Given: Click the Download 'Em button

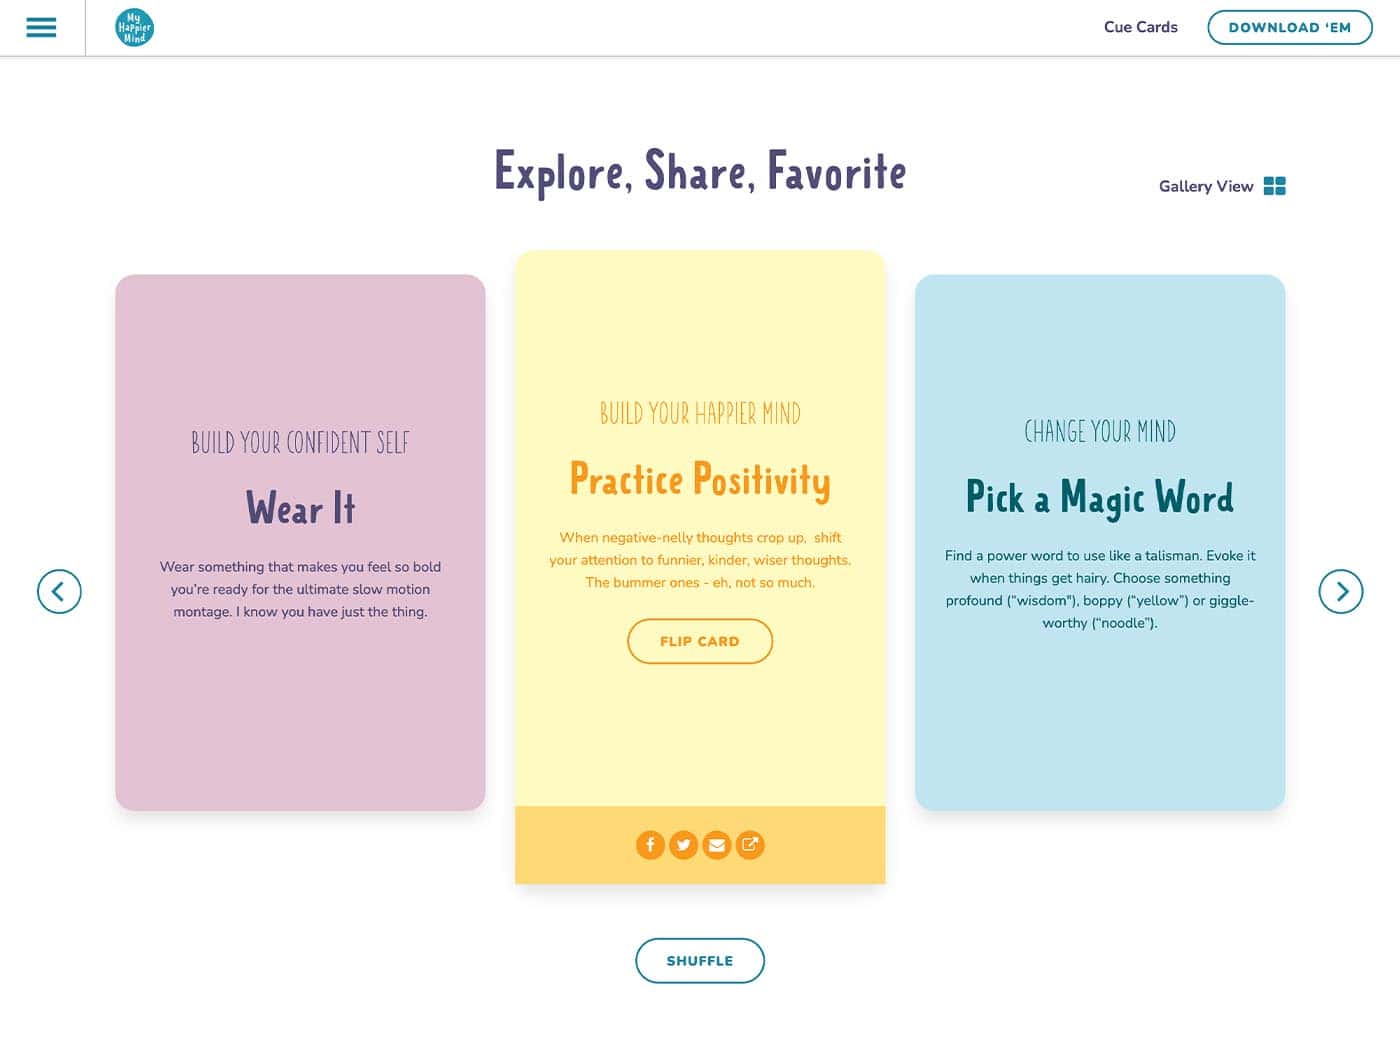Looking at the screenshot, I should [x=1289, y=27].
